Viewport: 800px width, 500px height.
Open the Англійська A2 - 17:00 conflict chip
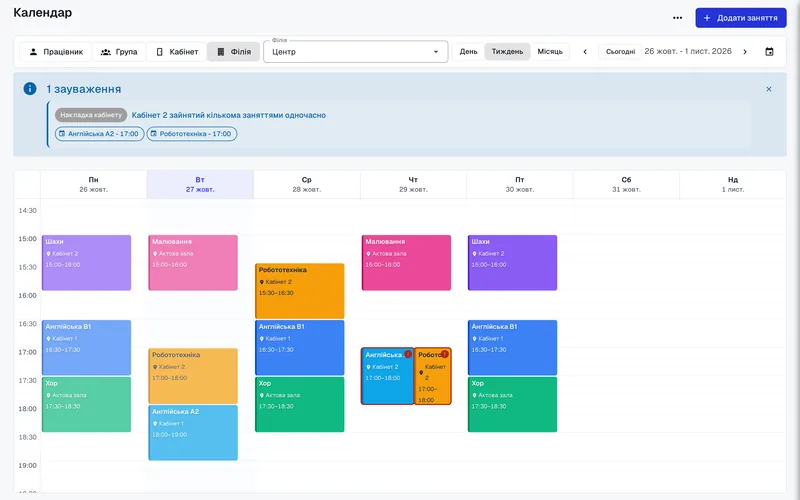point(99,134)
